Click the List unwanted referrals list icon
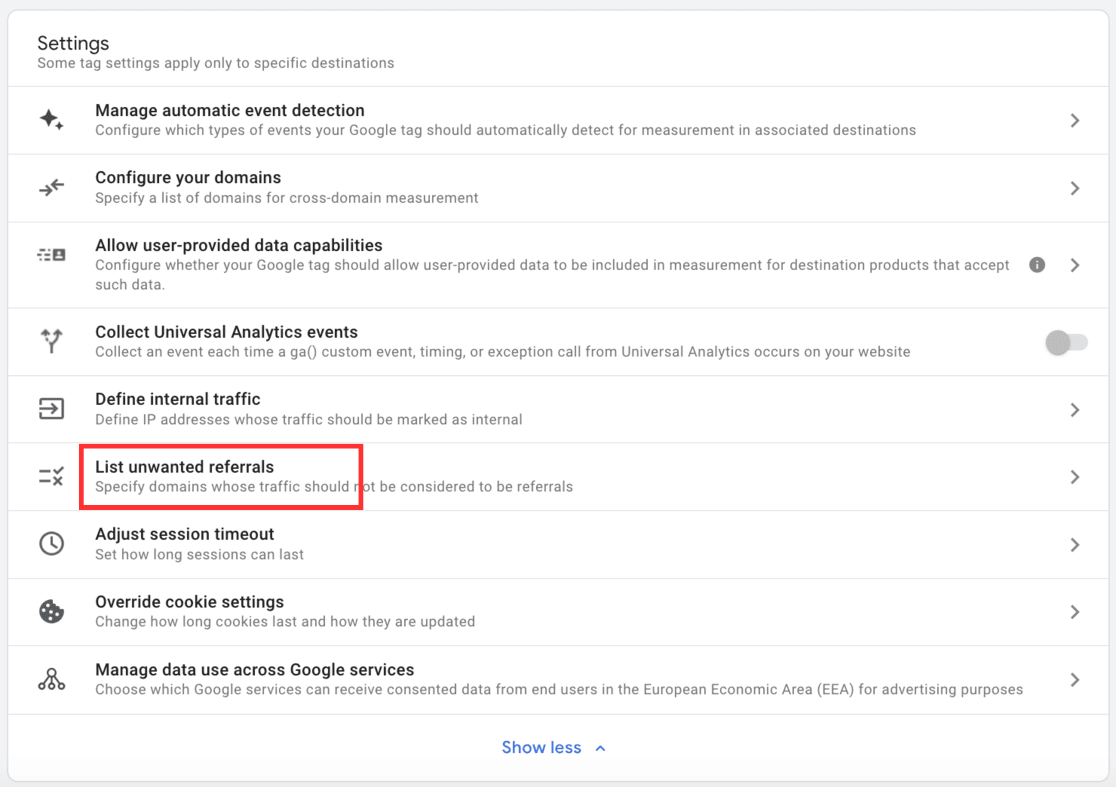The height and width of the screenshot is (787, 1116). [x=52, y=476]
